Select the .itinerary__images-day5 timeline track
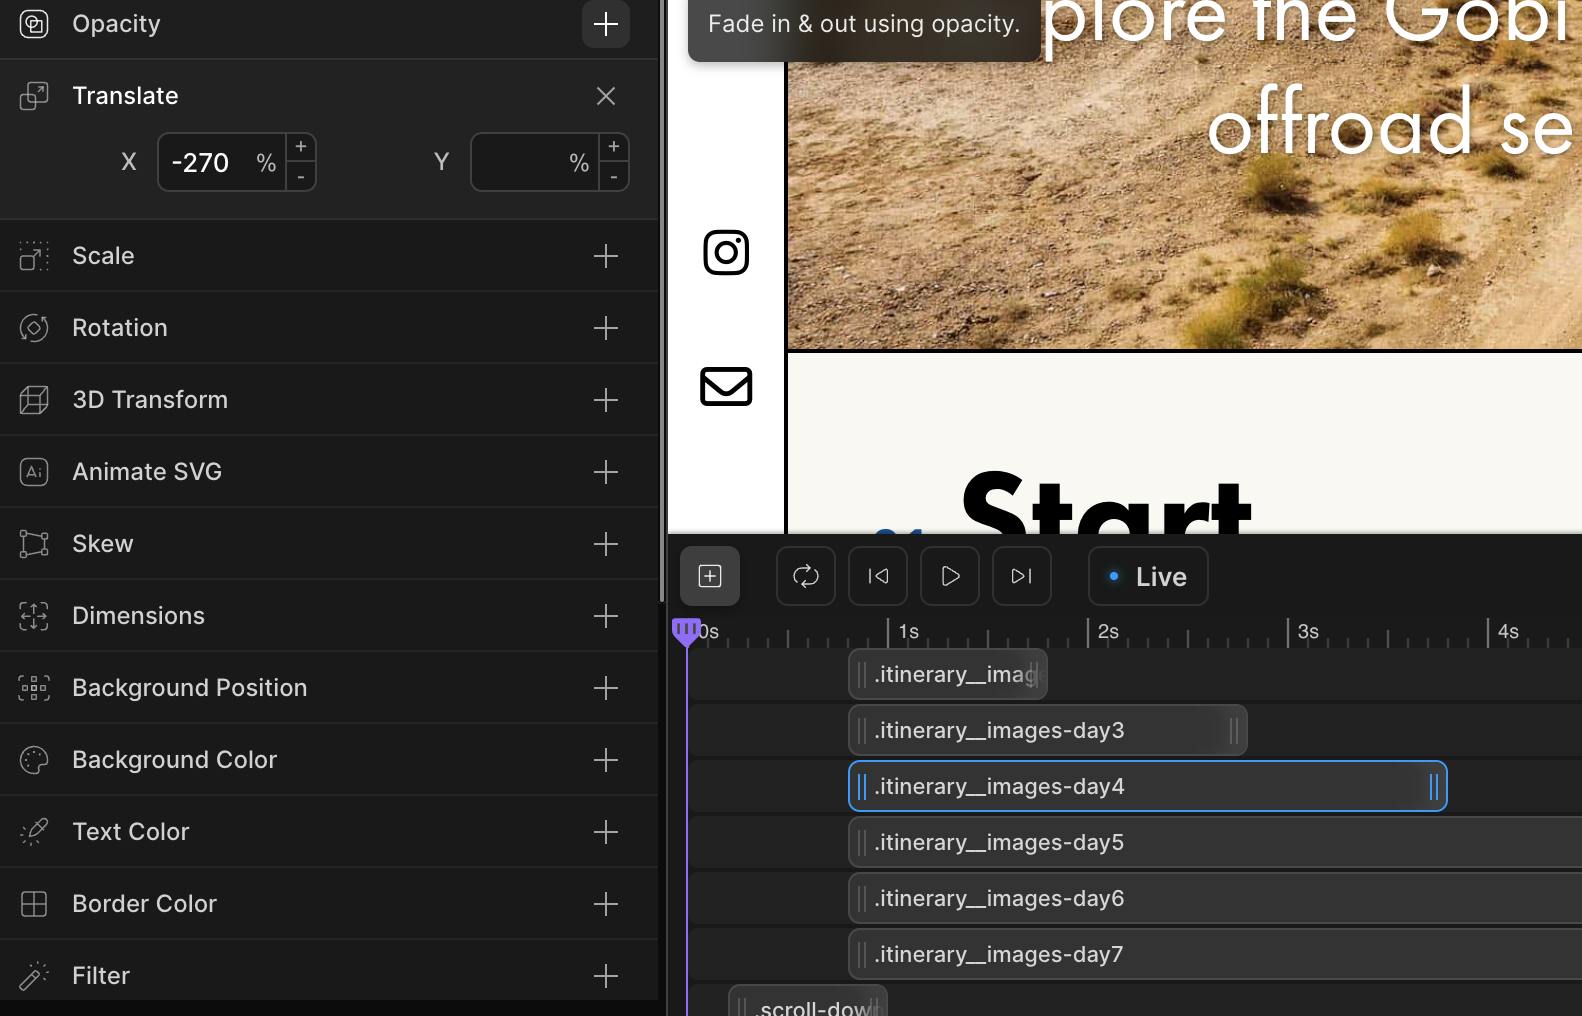Viewport: 1582px width, 1016px height. click(1000, 843)
